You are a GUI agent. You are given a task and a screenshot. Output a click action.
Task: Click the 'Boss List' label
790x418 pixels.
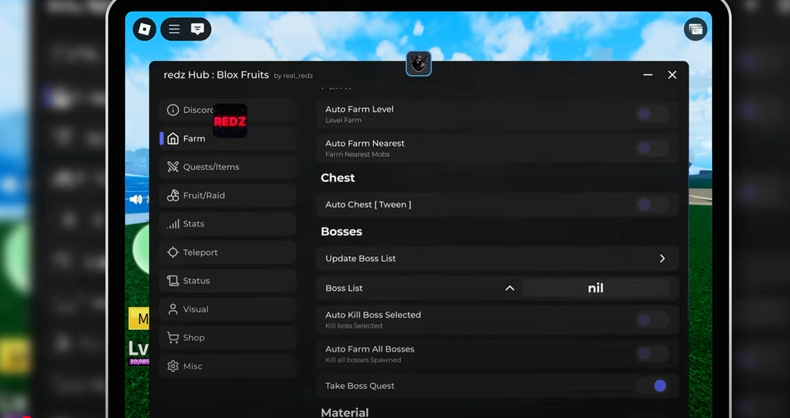pos(344,288)
